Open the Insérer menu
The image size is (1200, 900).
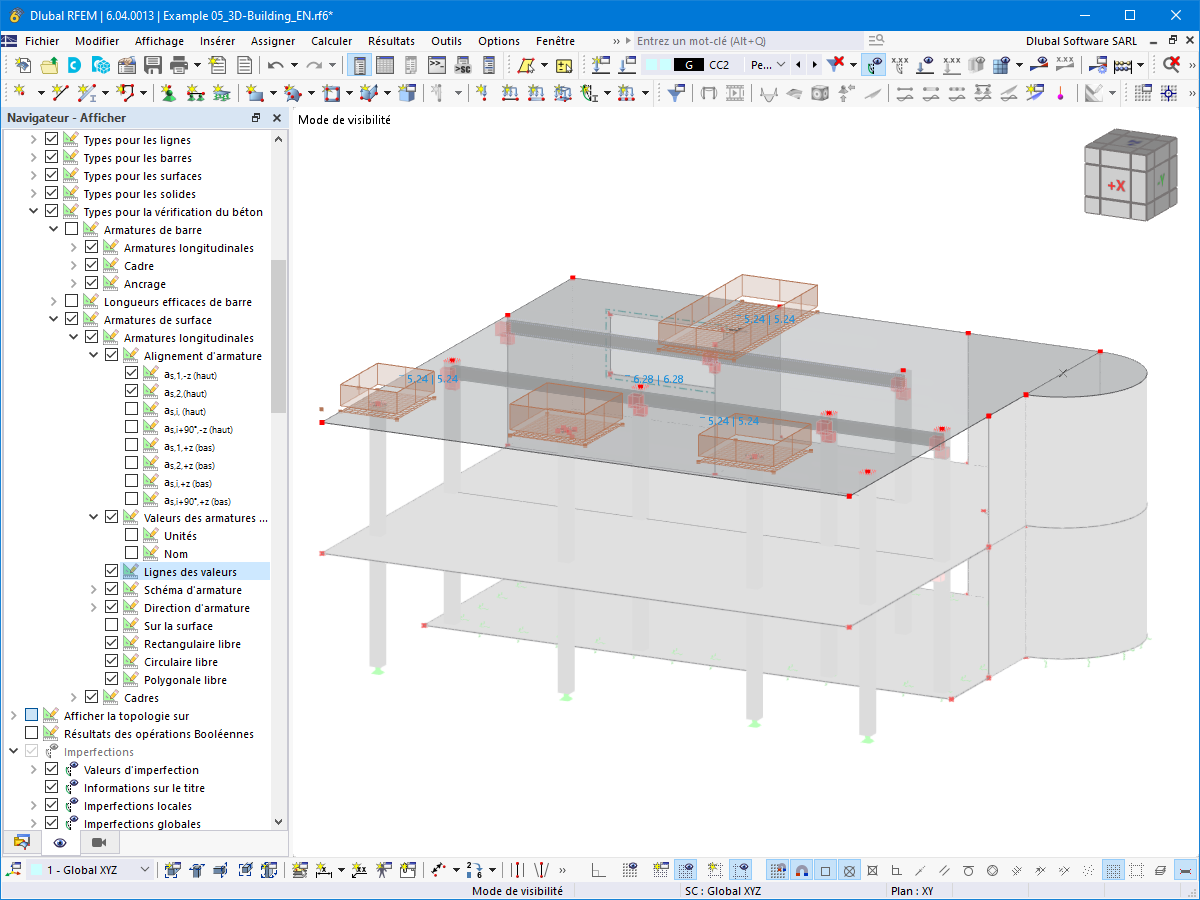click(x=218, y=41)
